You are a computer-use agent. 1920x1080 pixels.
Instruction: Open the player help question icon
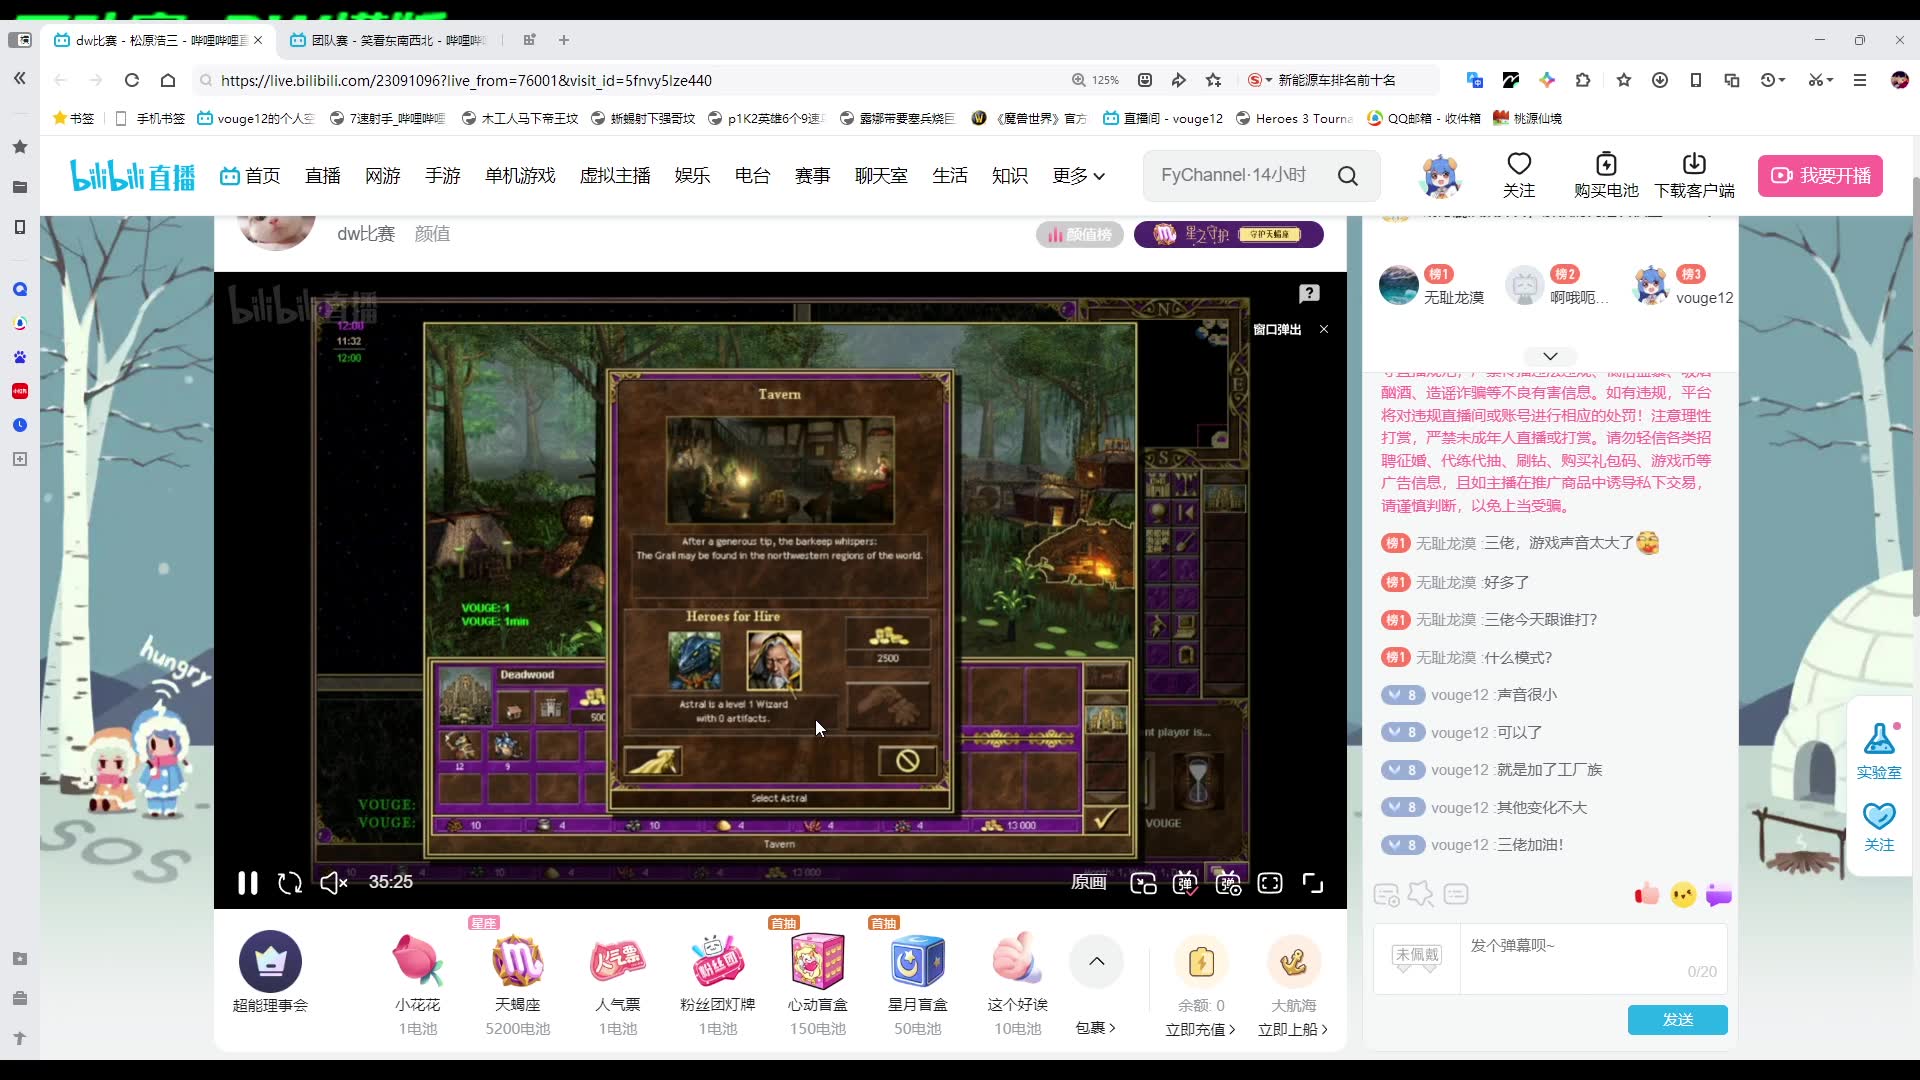click(1309, 293)
